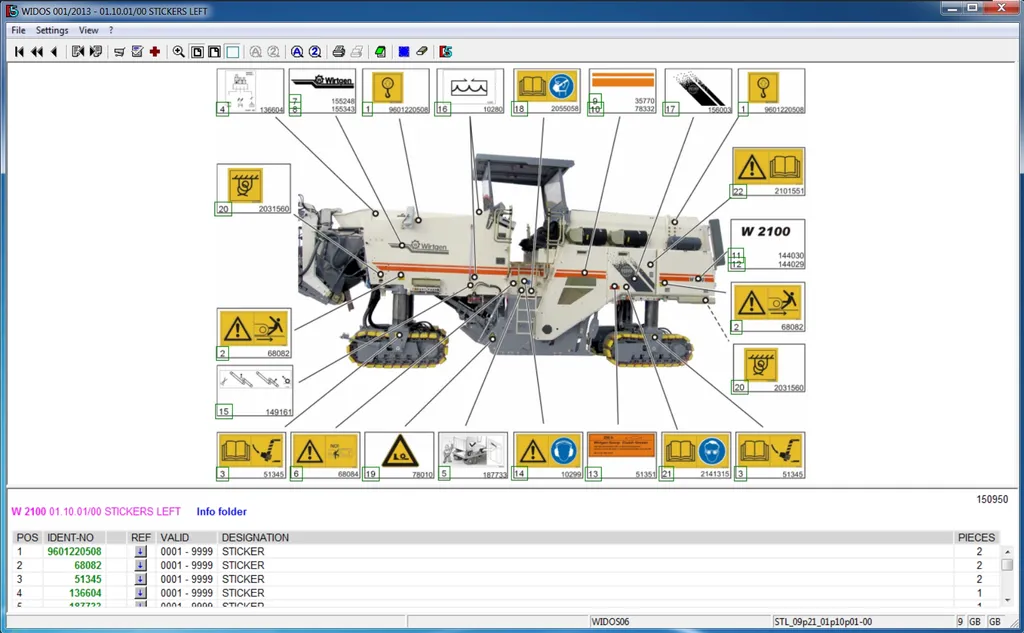Click the shopping cart icon in toolbar
The image size is (1024, 633).
119,52
